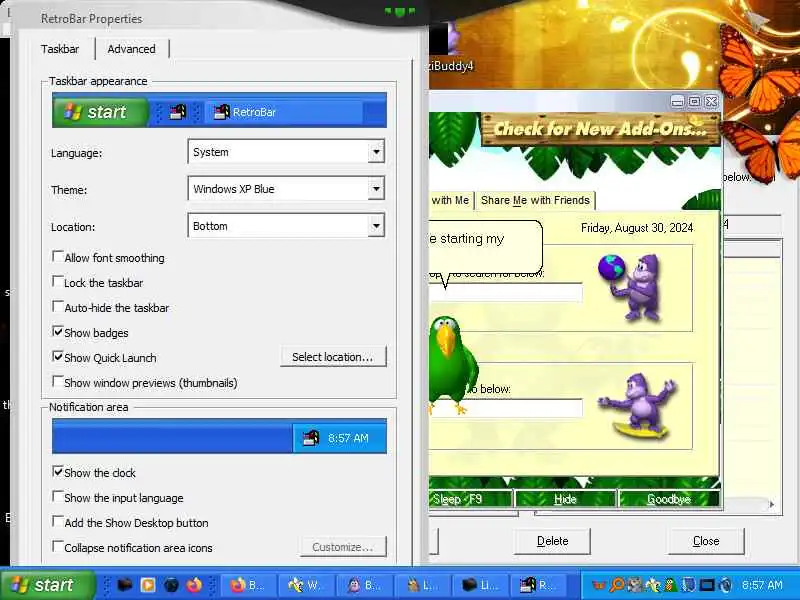Select the Taskbar tab in RetroBar Properties
This screenshot has width=800, height=600.
pos(60,49)
